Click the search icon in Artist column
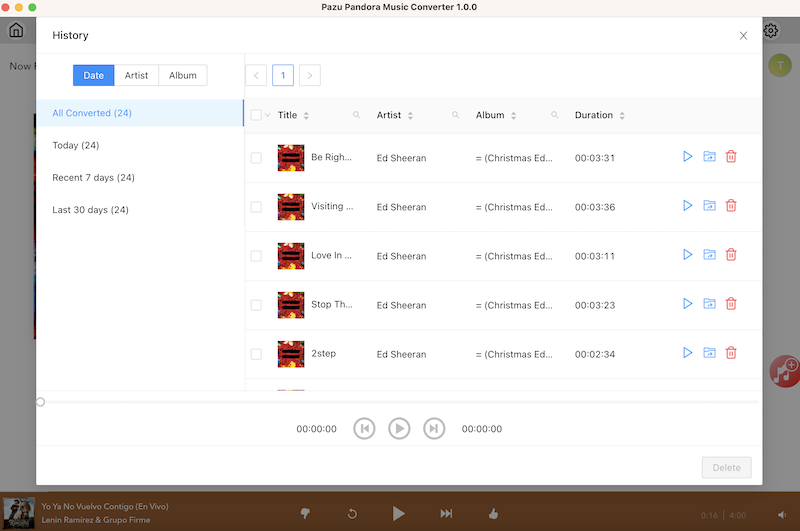 (x=455, y=116)
